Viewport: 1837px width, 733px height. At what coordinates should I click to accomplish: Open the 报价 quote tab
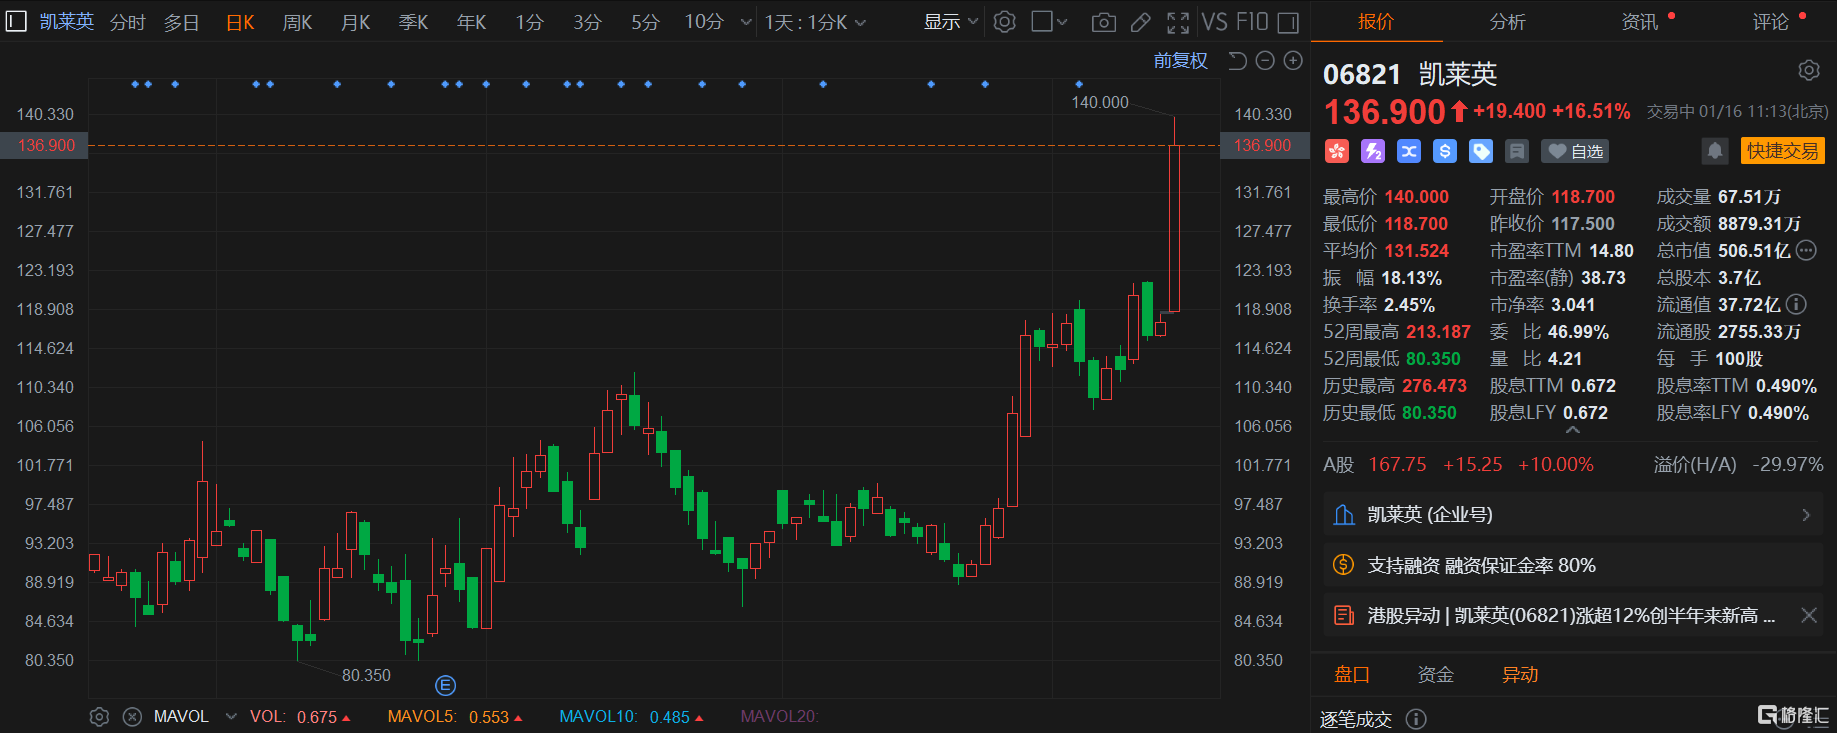point(1376,22)
